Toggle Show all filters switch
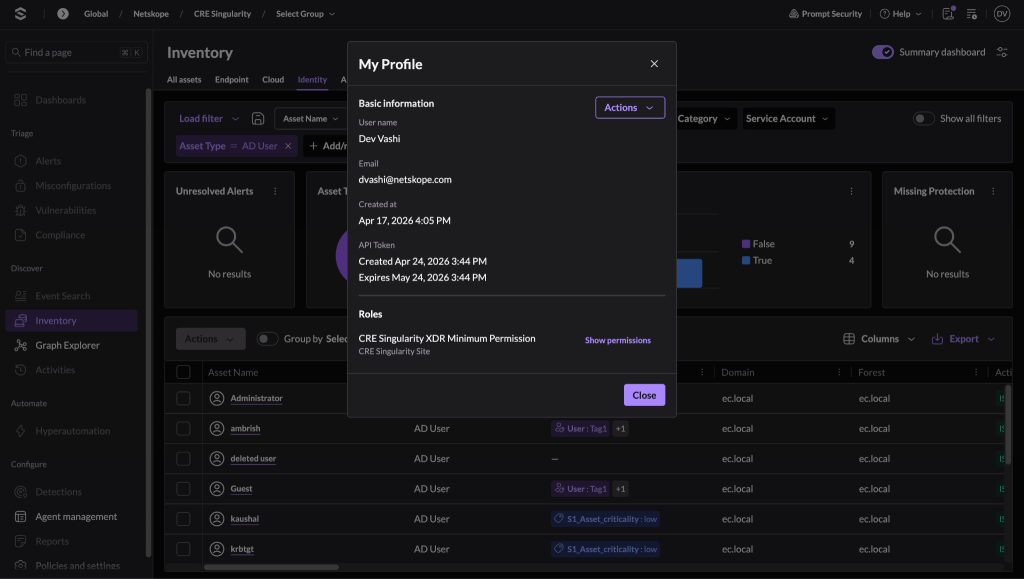 coord(923,119)
